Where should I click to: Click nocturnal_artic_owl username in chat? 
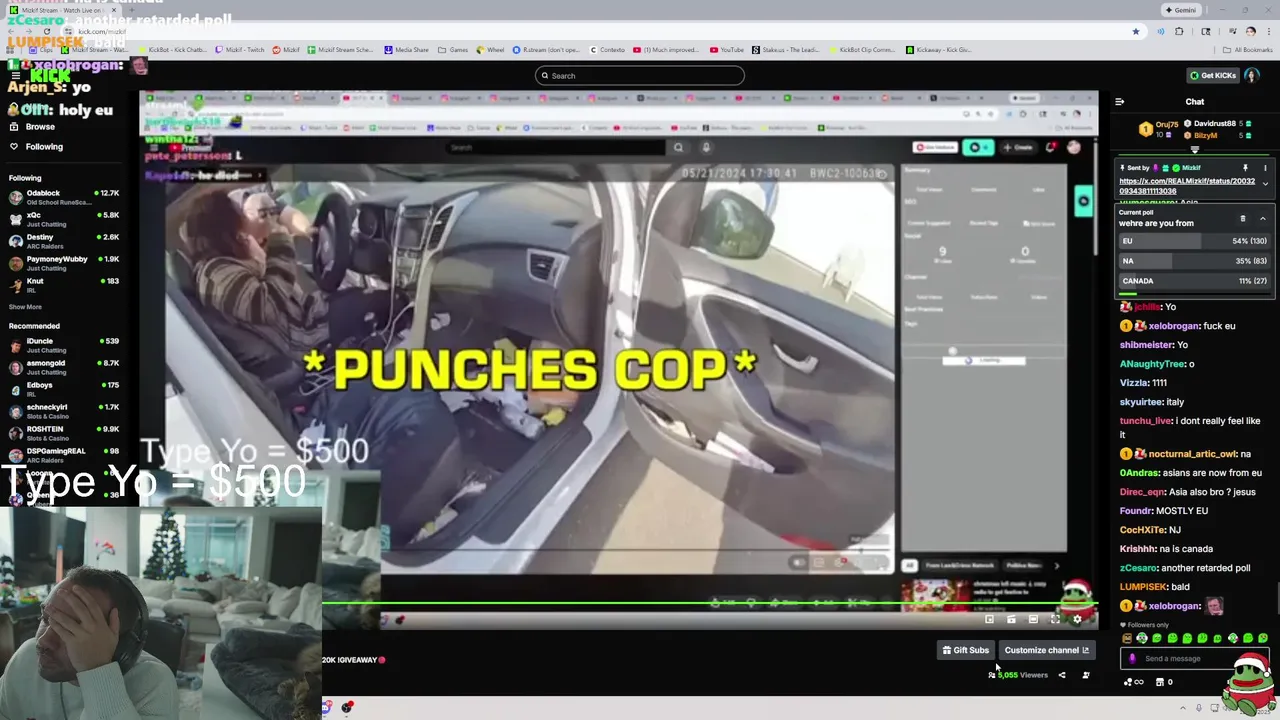click(x=1192, y=454)
